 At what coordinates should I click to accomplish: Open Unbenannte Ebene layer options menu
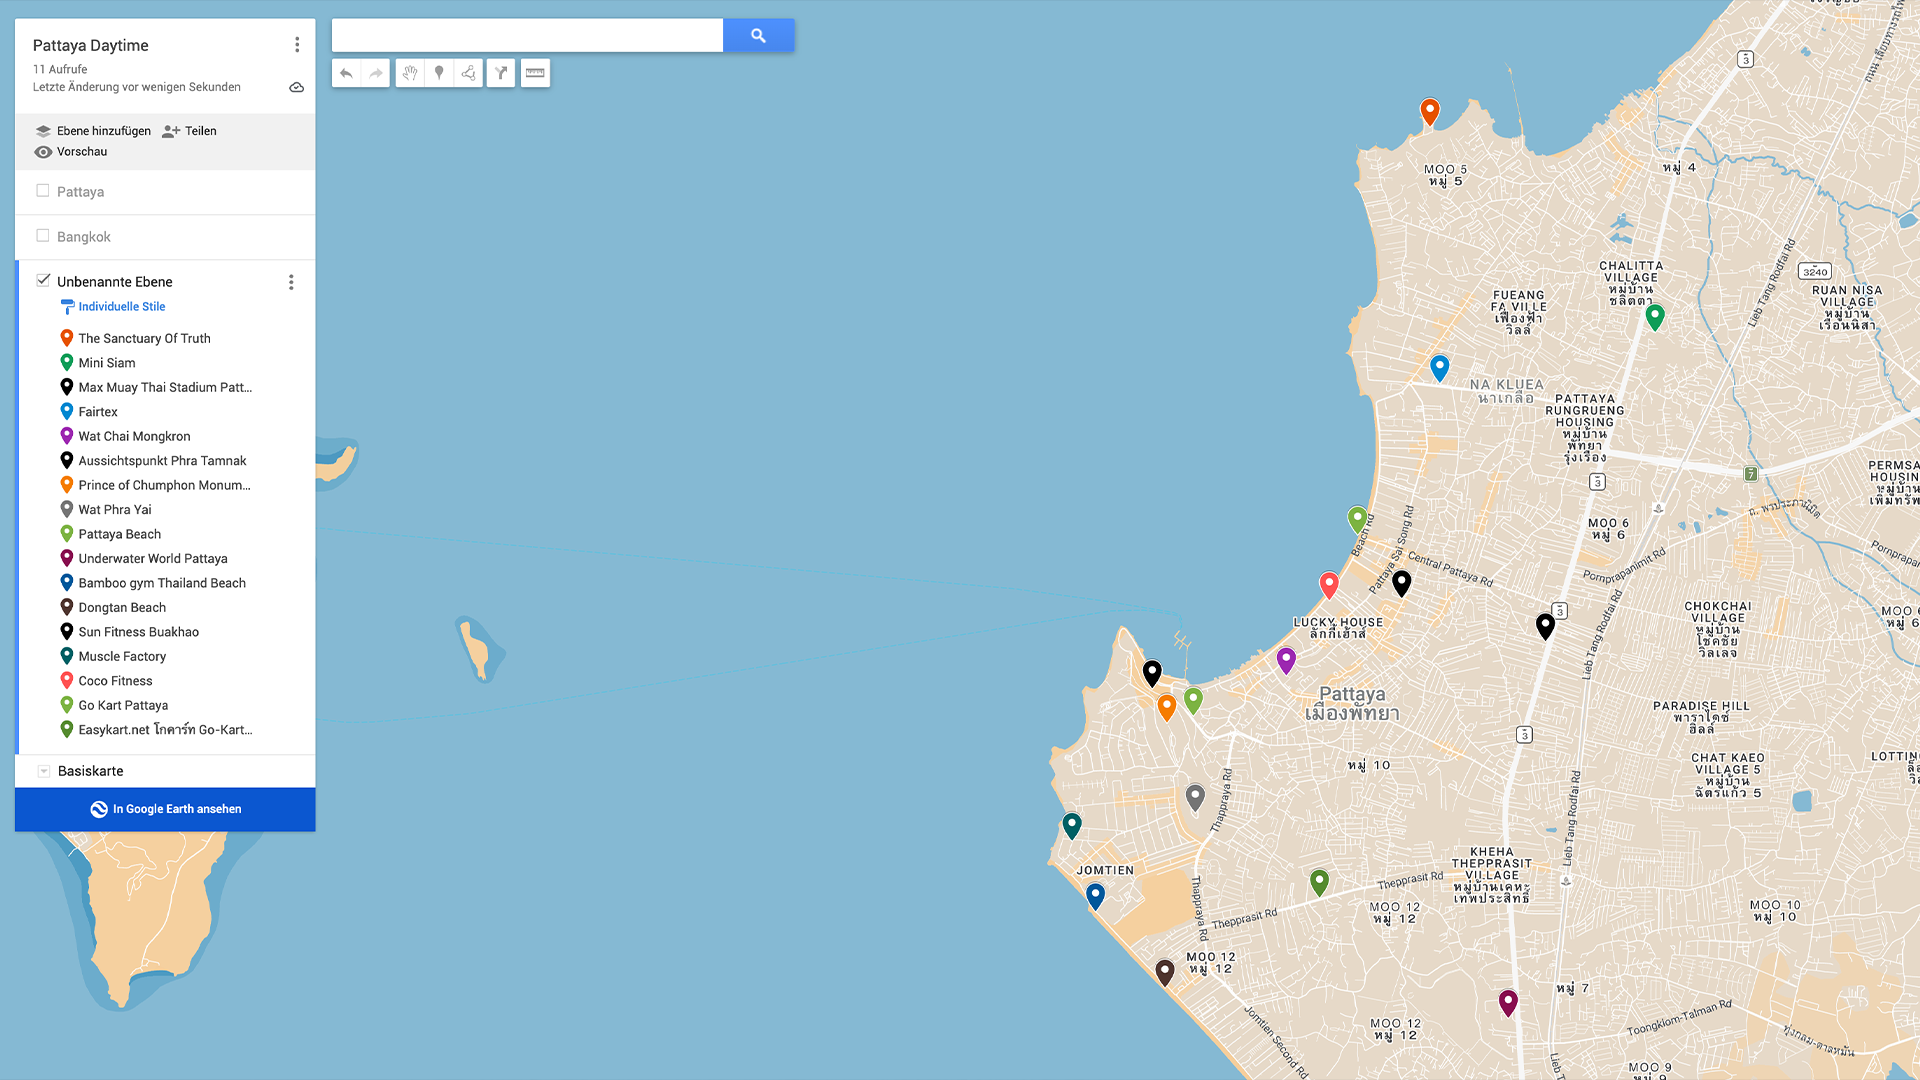coord(291,282)
